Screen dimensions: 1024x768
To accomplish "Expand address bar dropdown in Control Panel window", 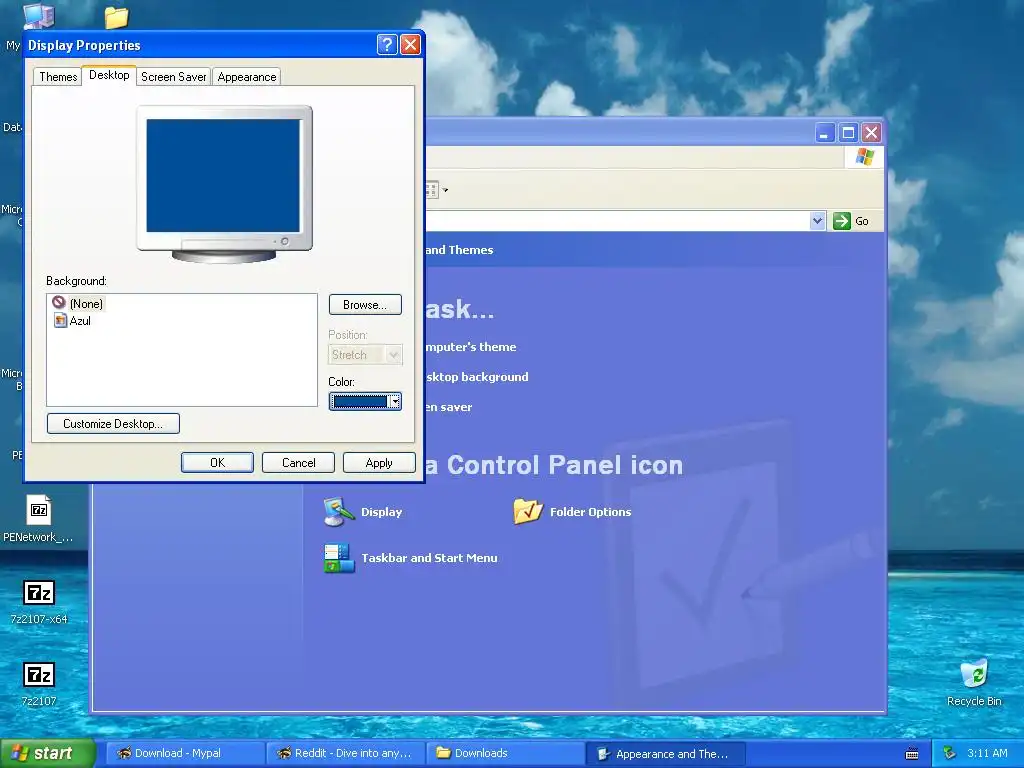I will click(x=818, y=221).
